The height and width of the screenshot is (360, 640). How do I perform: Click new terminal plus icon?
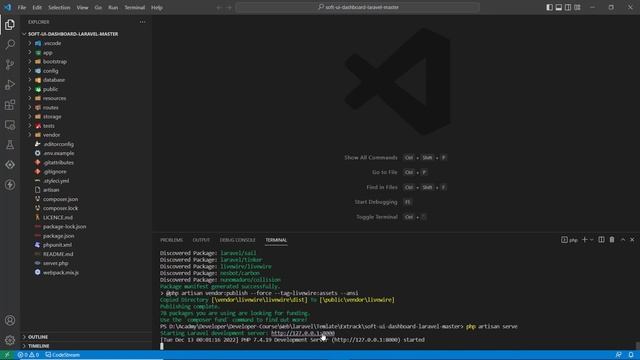584,240
